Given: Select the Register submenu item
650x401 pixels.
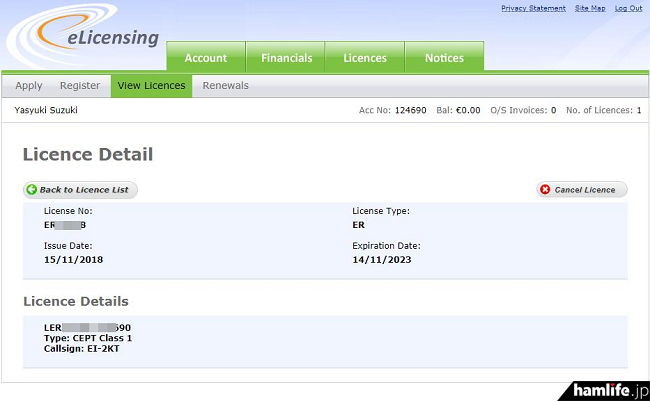Looking at the screenshot, I should (x=80, y=86).
